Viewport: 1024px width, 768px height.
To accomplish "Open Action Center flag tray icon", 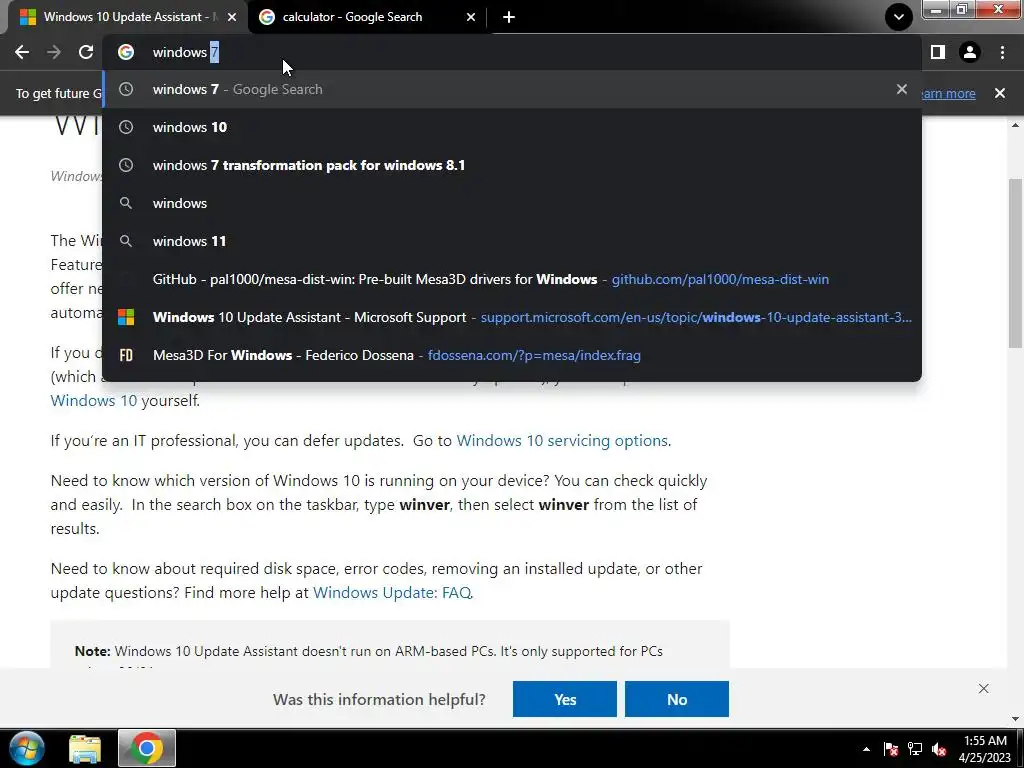I will point(891,749).
